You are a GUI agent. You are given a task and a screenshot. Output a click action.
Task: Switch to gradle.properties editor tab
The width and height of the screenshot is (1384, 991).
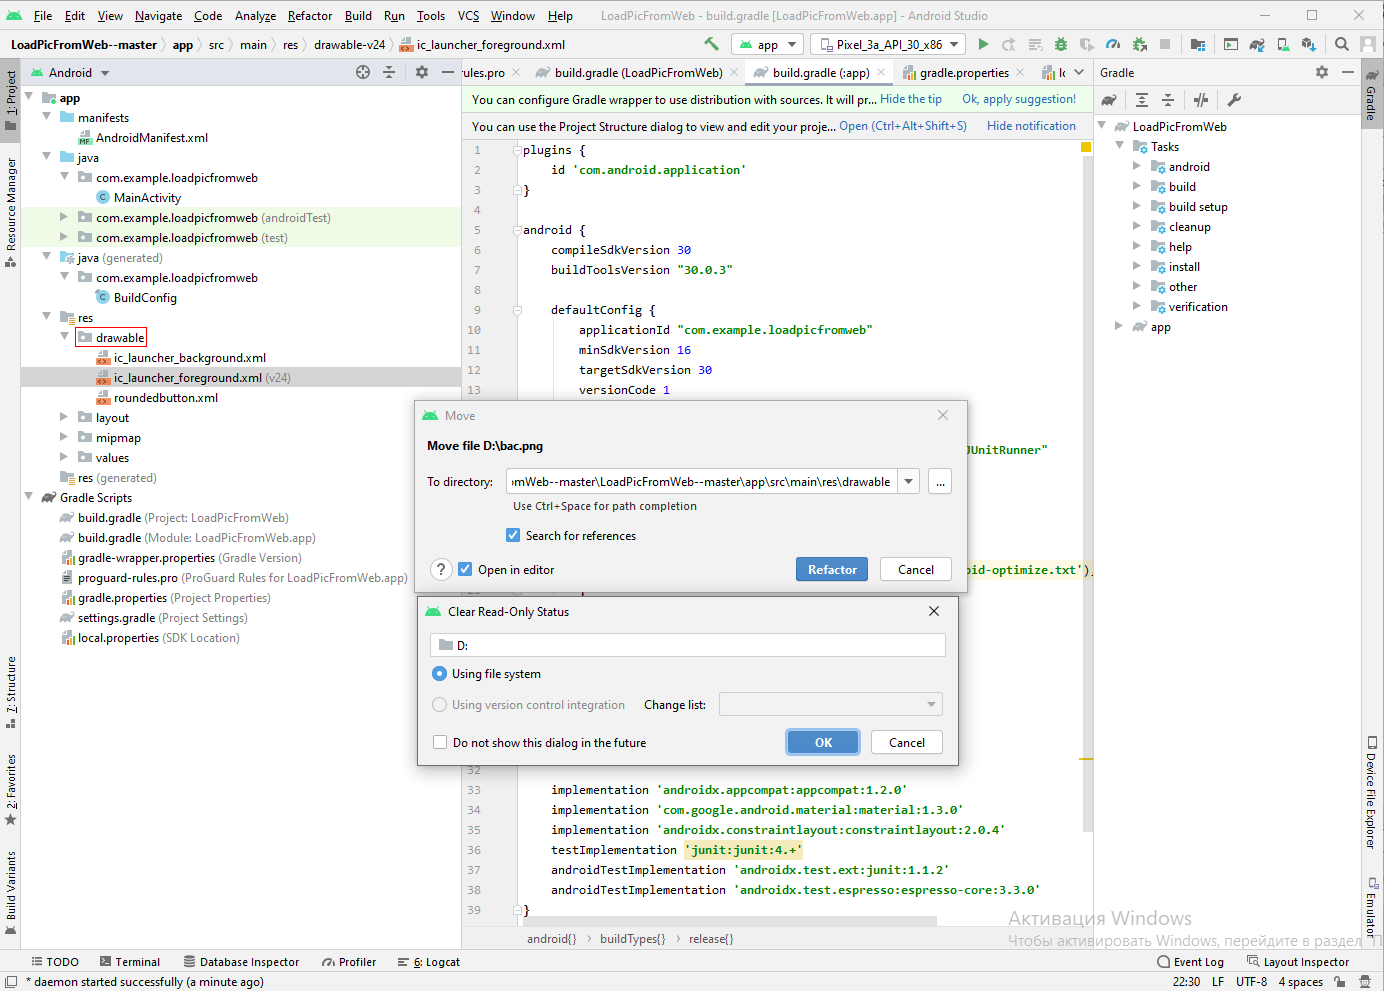[x=964, y=72]
